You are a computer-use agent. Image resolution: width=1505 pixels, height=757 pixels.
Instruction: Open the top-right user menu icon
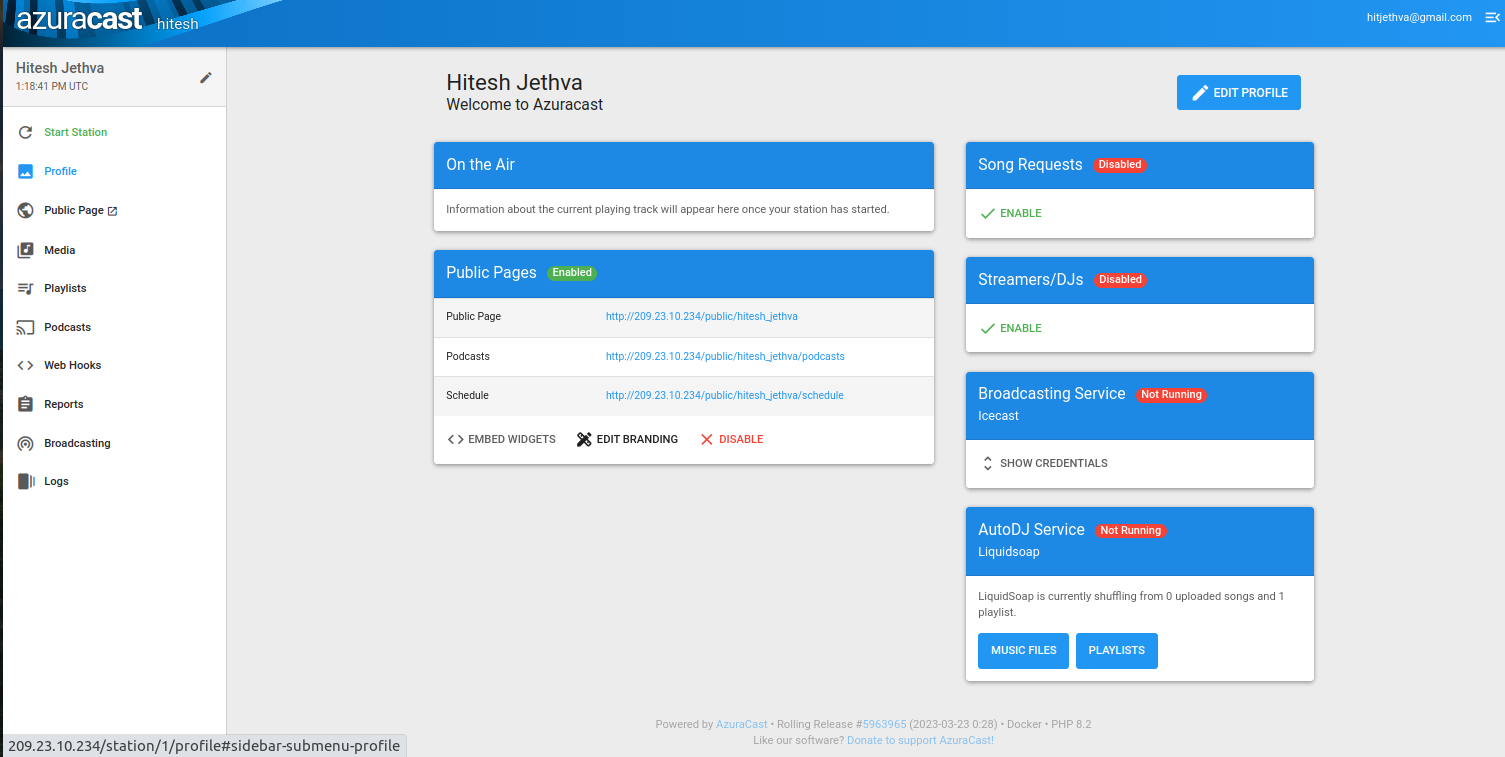click(1492, 17)
